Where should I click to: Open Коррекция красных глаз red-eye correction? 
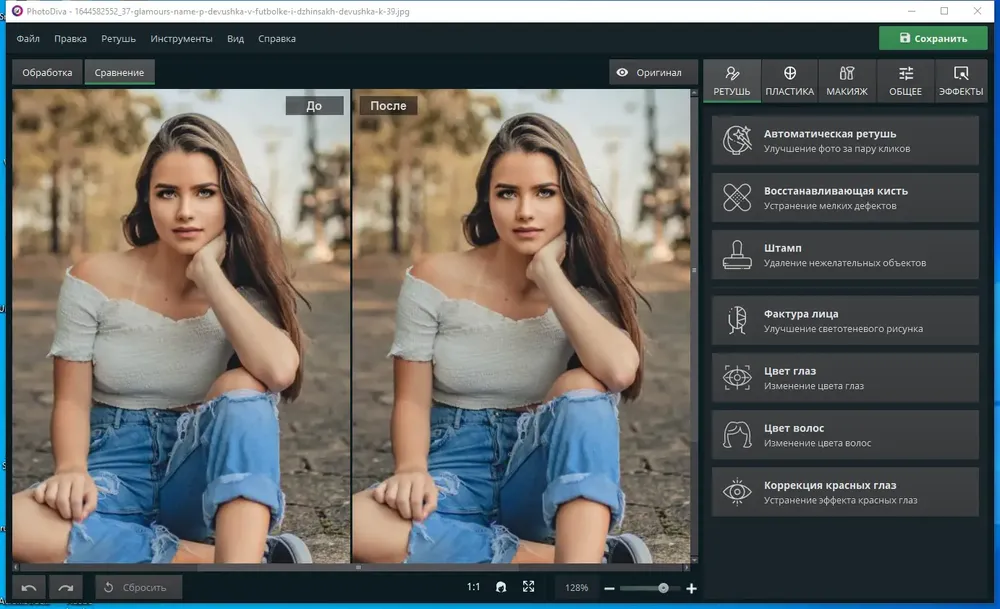click(845, 492)
